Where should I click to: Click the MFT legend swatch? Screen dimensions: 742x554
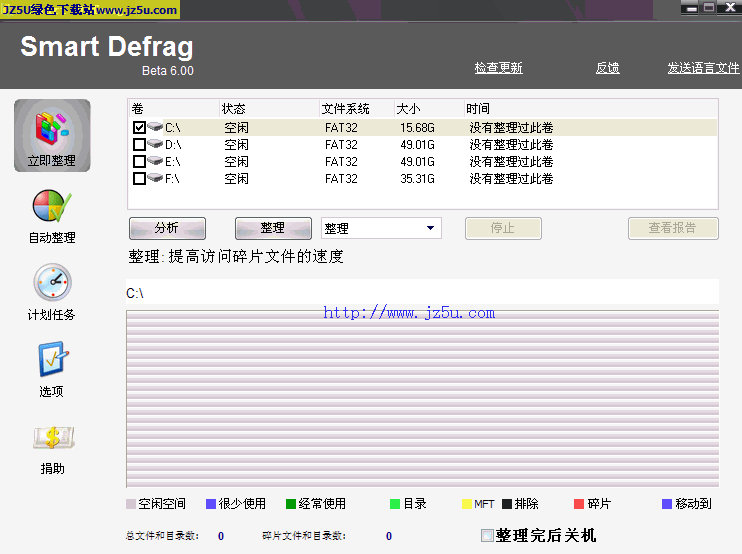pos(467,504)
